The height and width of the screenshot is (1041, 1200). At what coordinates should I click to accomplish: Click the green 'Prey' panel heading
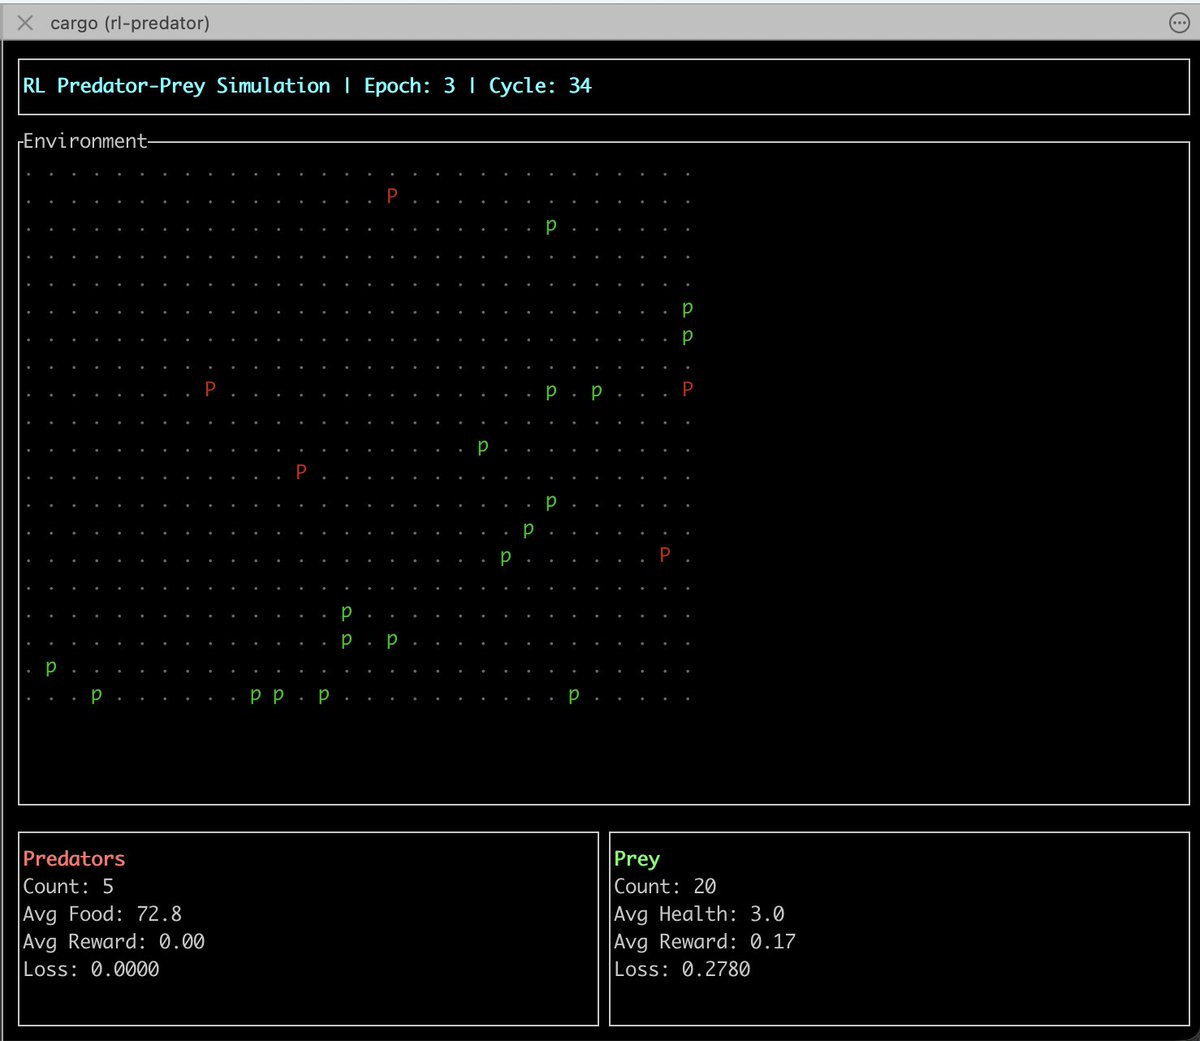pyautogui.click(x=637, y=859)
